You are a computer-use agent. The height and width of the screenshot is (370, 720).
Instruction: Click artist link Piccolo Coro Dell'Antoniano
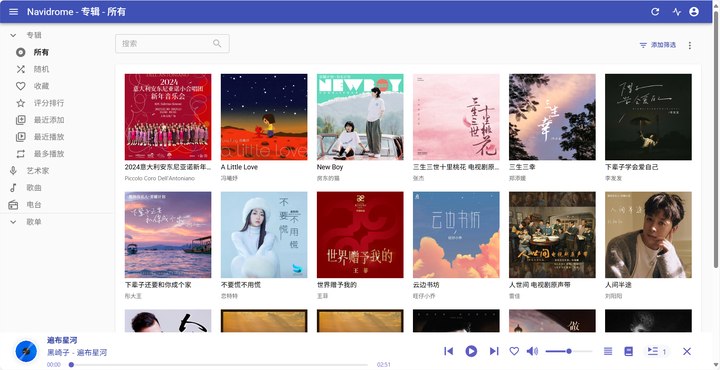(160, 178)
